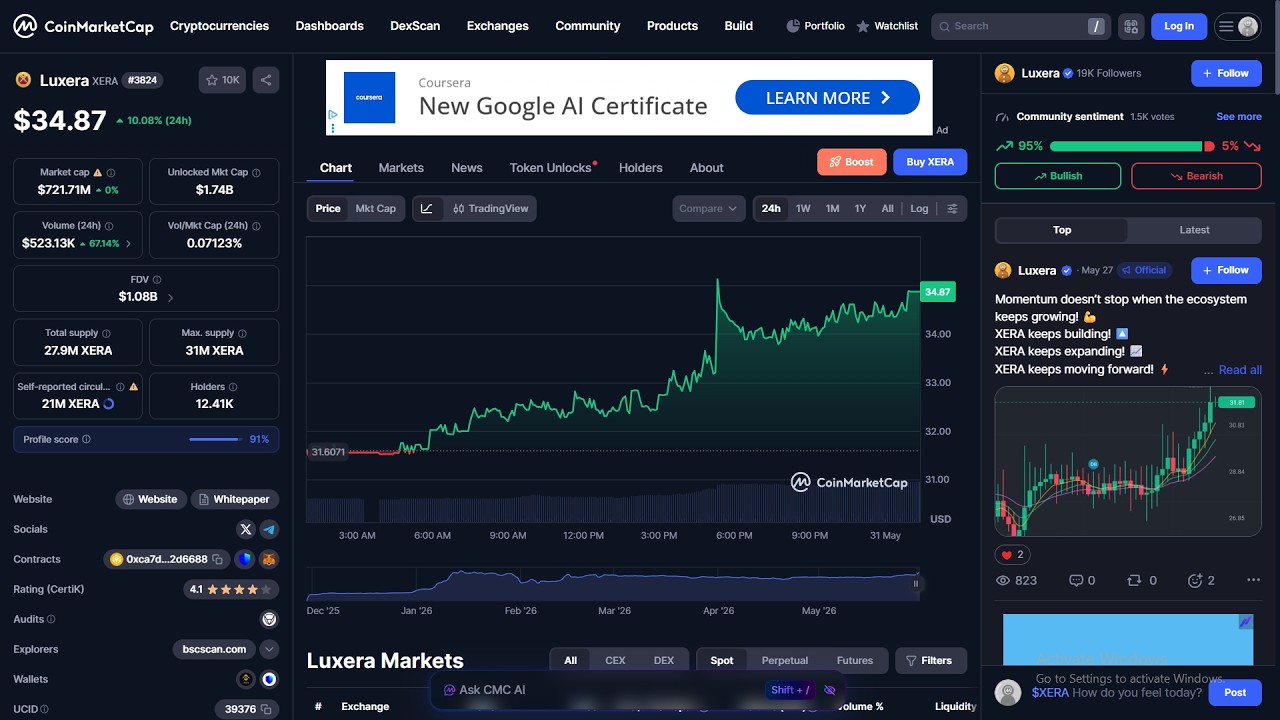Click the Boost button
Screen dimensions: 1280x720
click(x=852, y=162)
